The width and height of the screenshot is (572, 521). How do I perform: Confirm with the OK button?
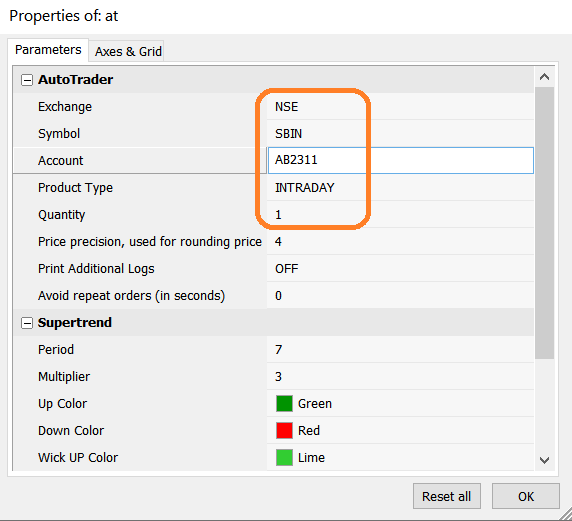(526, 496)
